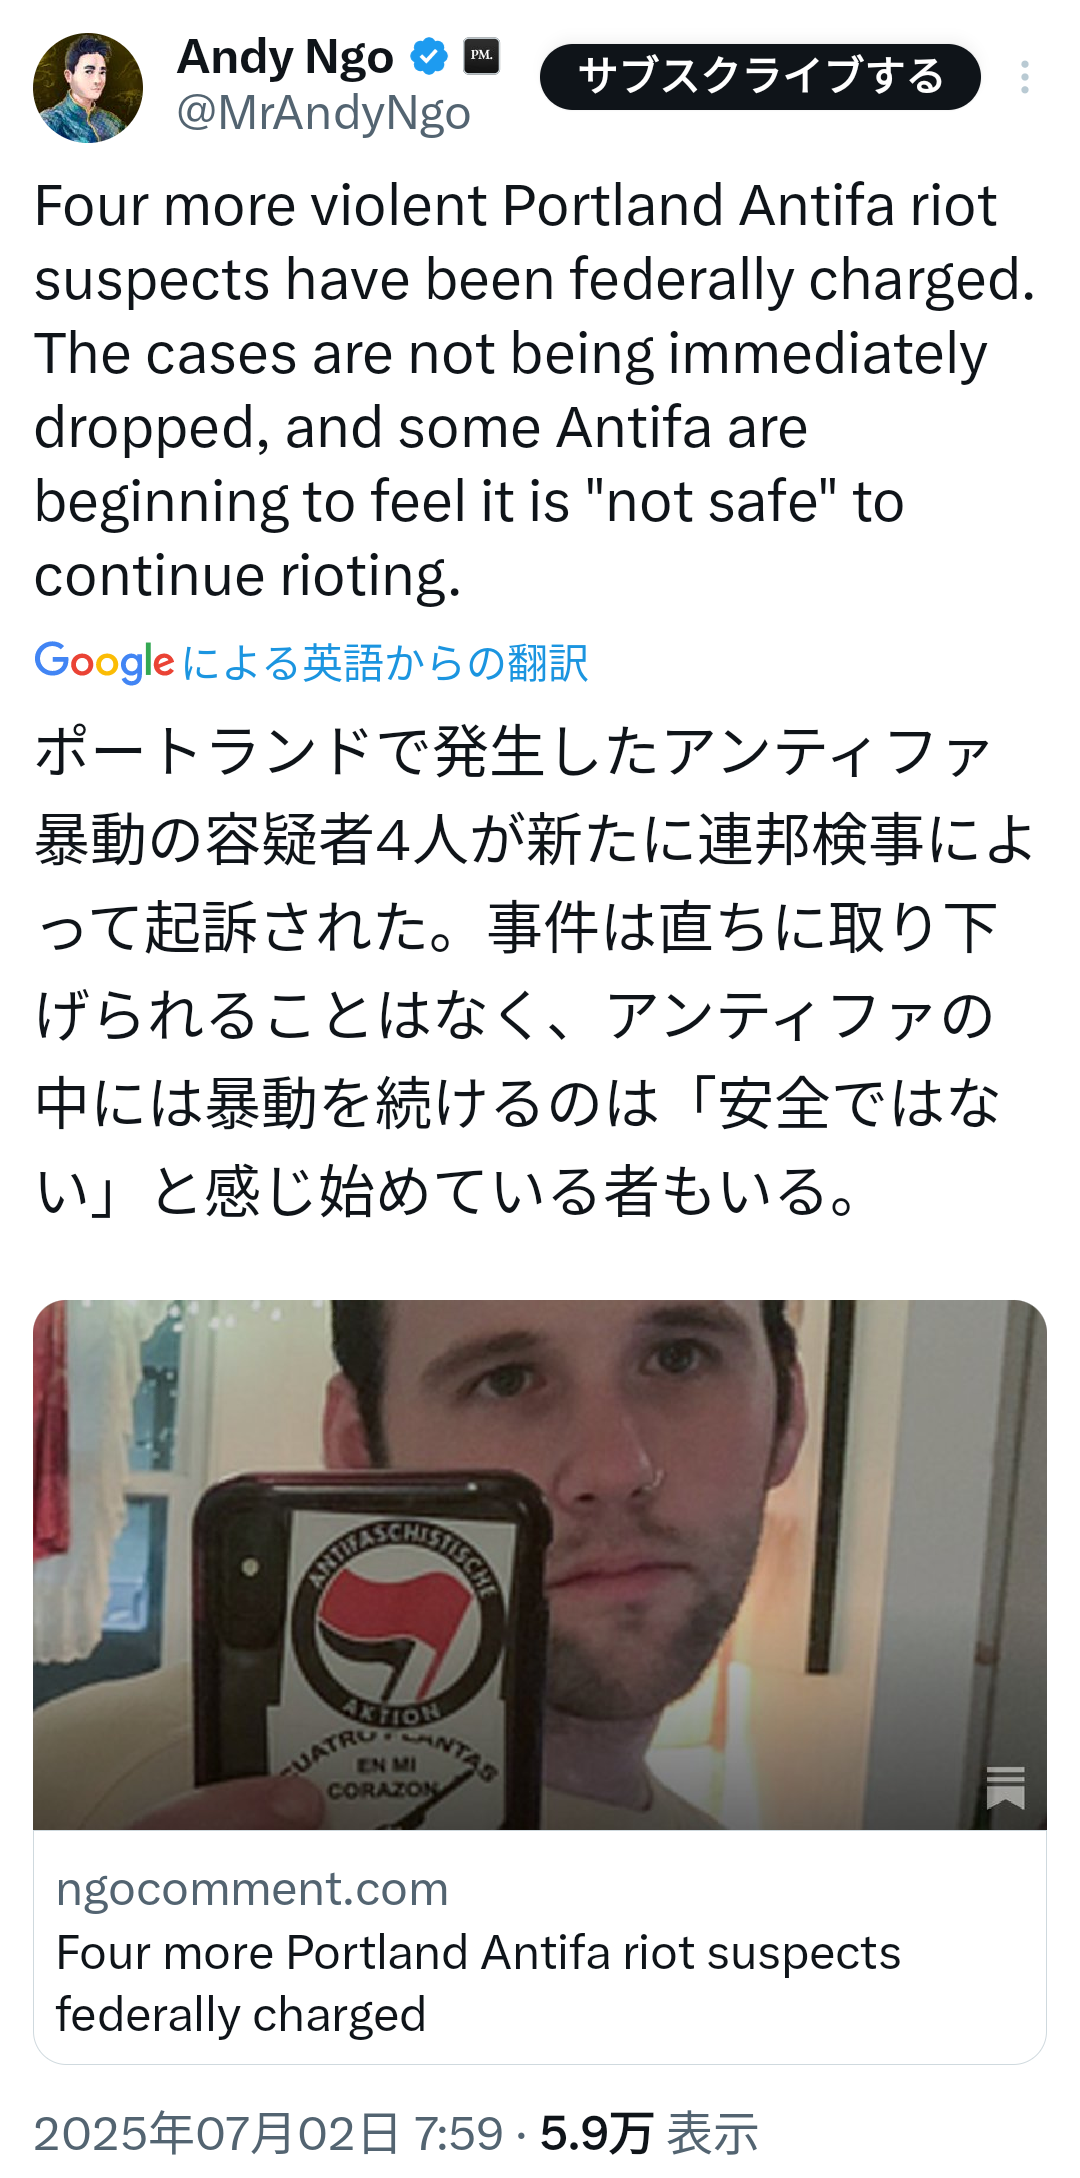Open Andy Ngo's profile avatar
The height and width of the screenshot is (2178, 1080).
point(88,88)
